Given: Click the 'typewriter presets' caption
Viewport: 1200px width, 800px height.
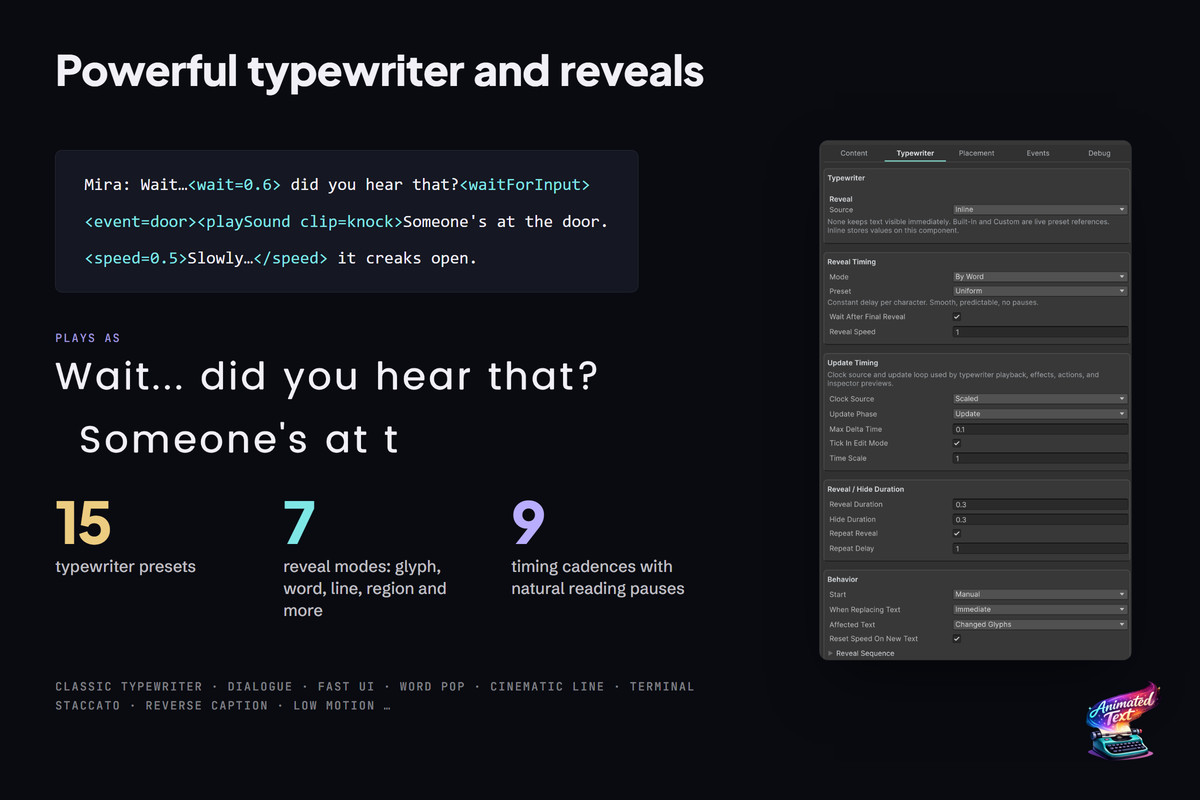Looking at the screenshot, I should coord(125,567).
